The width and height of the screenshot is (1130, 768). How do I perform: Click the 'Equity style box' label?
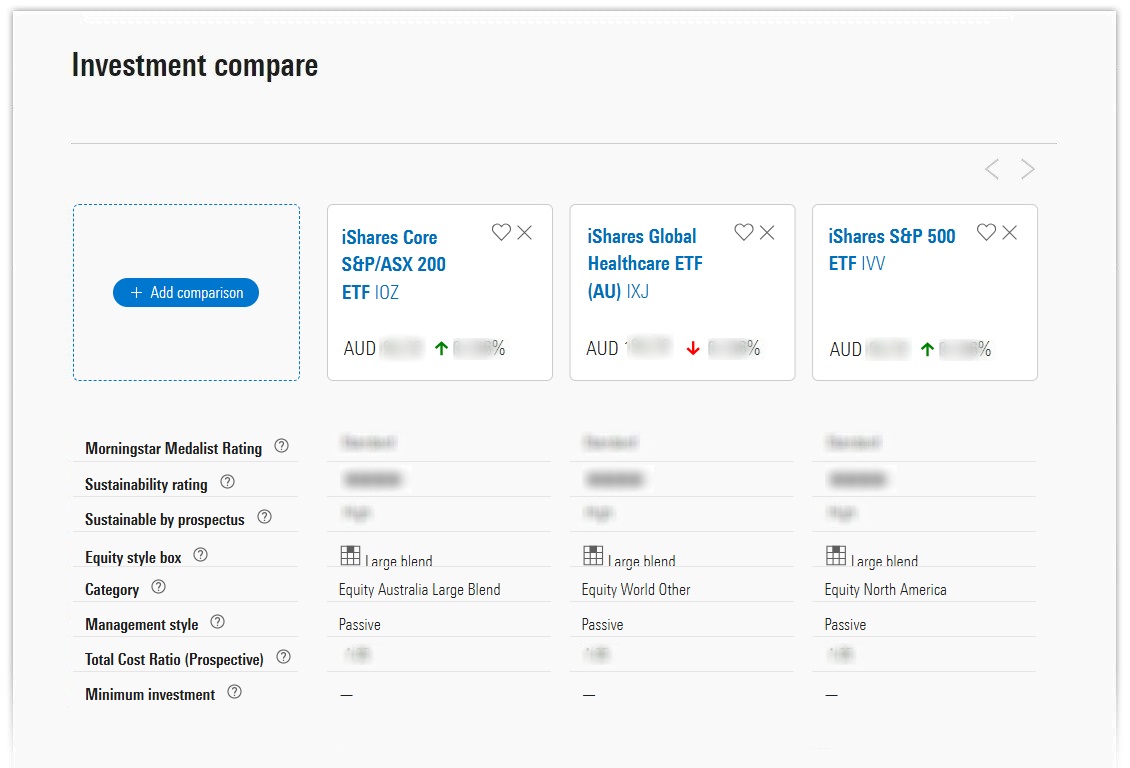tap(133, 558)
